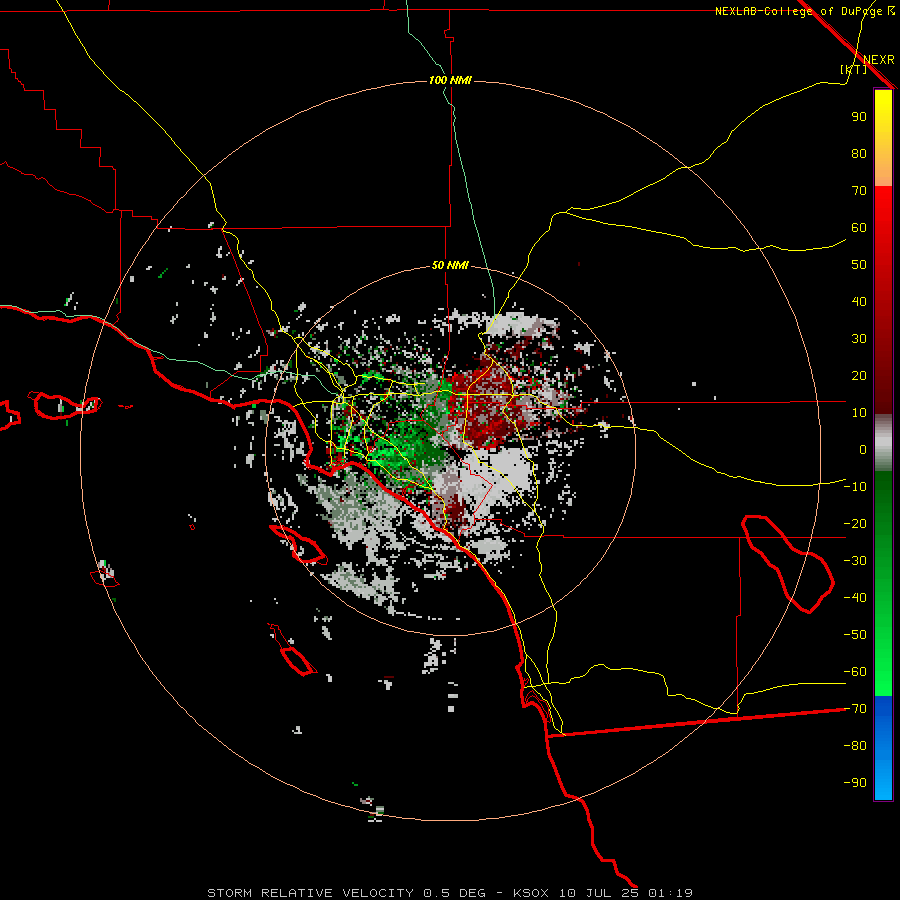The image size is (900, 900).
Task: Select the 0 scale value
Action: (x=863, y=449)
